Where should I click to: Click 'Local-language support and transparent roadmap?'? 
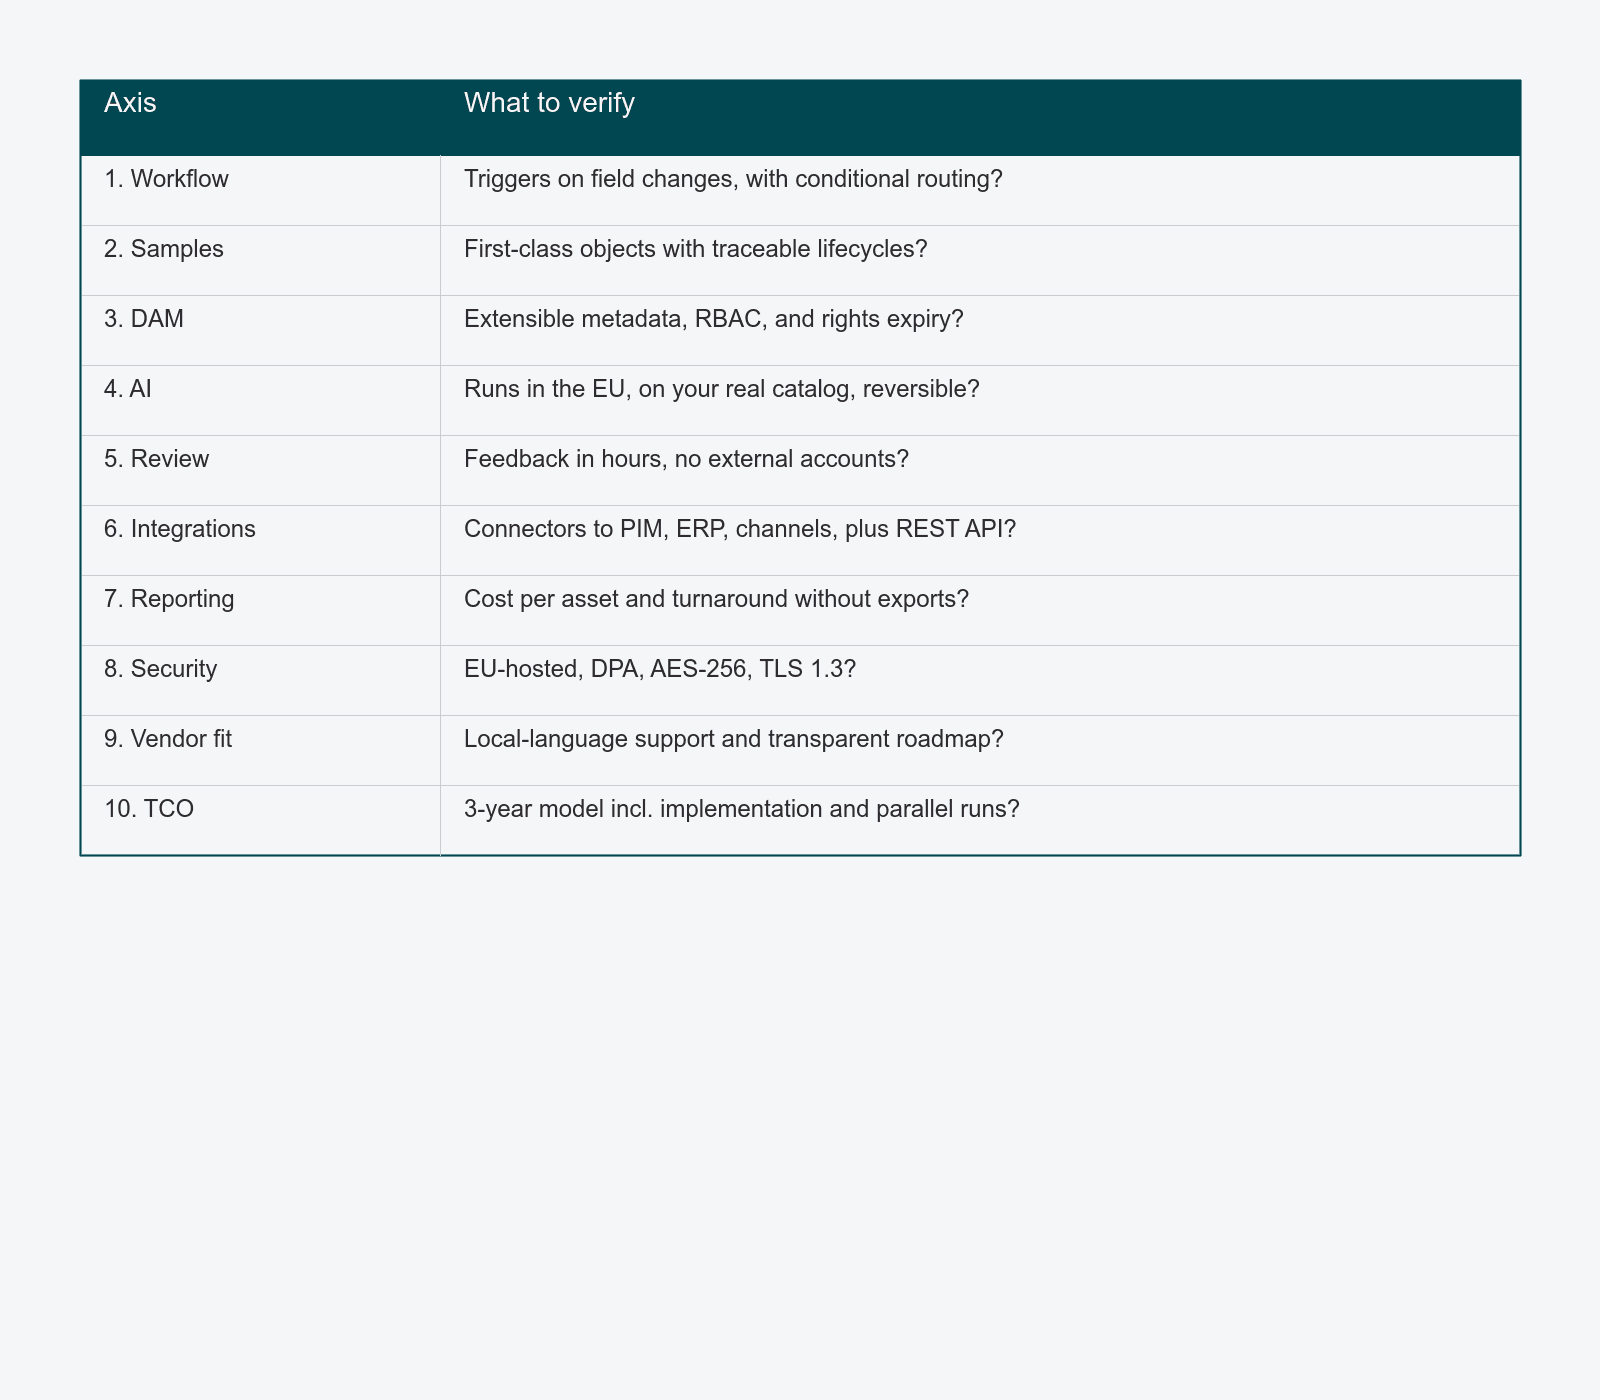pos(733,739)
